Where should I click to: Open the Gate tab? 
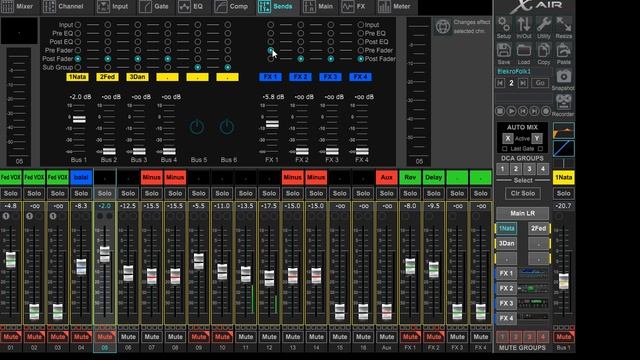click(x=154, y=6)
